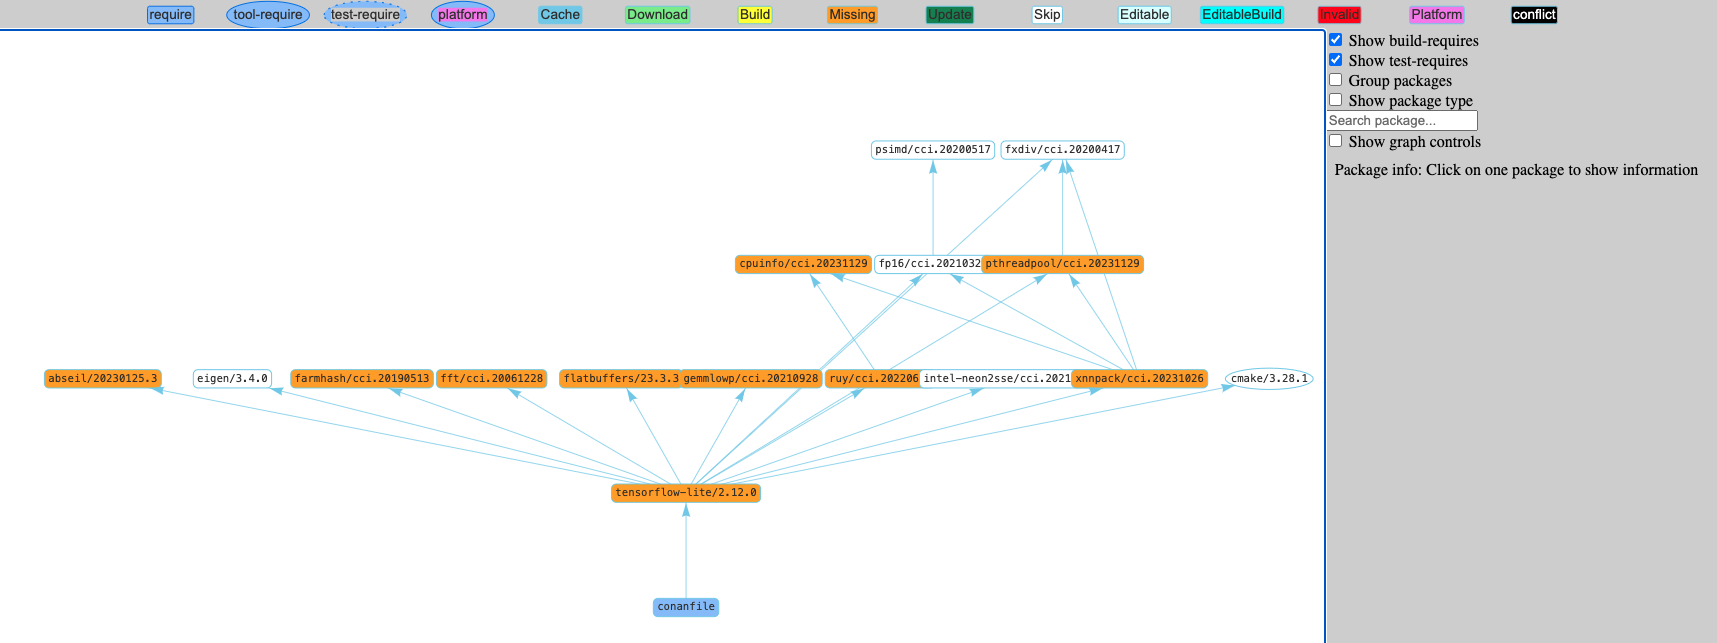Select the cpuinfo/cci.20231129 node
This screenshot has width=1717, height=643.
click(803, 264)
